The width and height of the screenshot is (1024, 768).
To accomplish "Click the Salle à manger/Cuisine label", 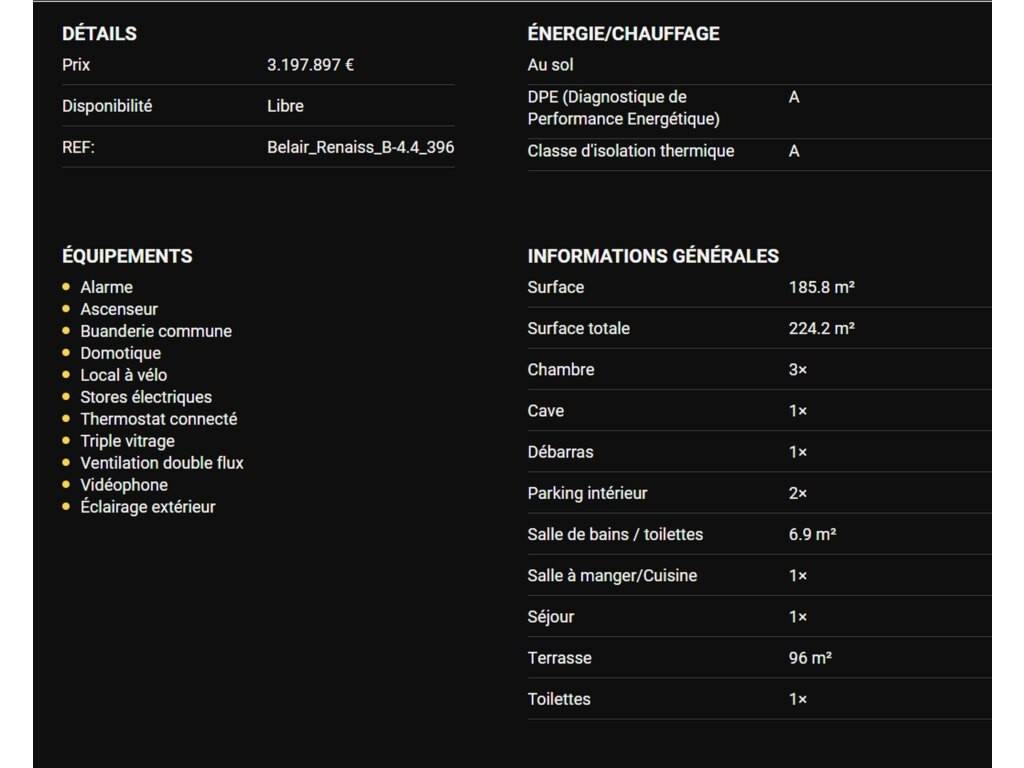I will tap(612, 576).
